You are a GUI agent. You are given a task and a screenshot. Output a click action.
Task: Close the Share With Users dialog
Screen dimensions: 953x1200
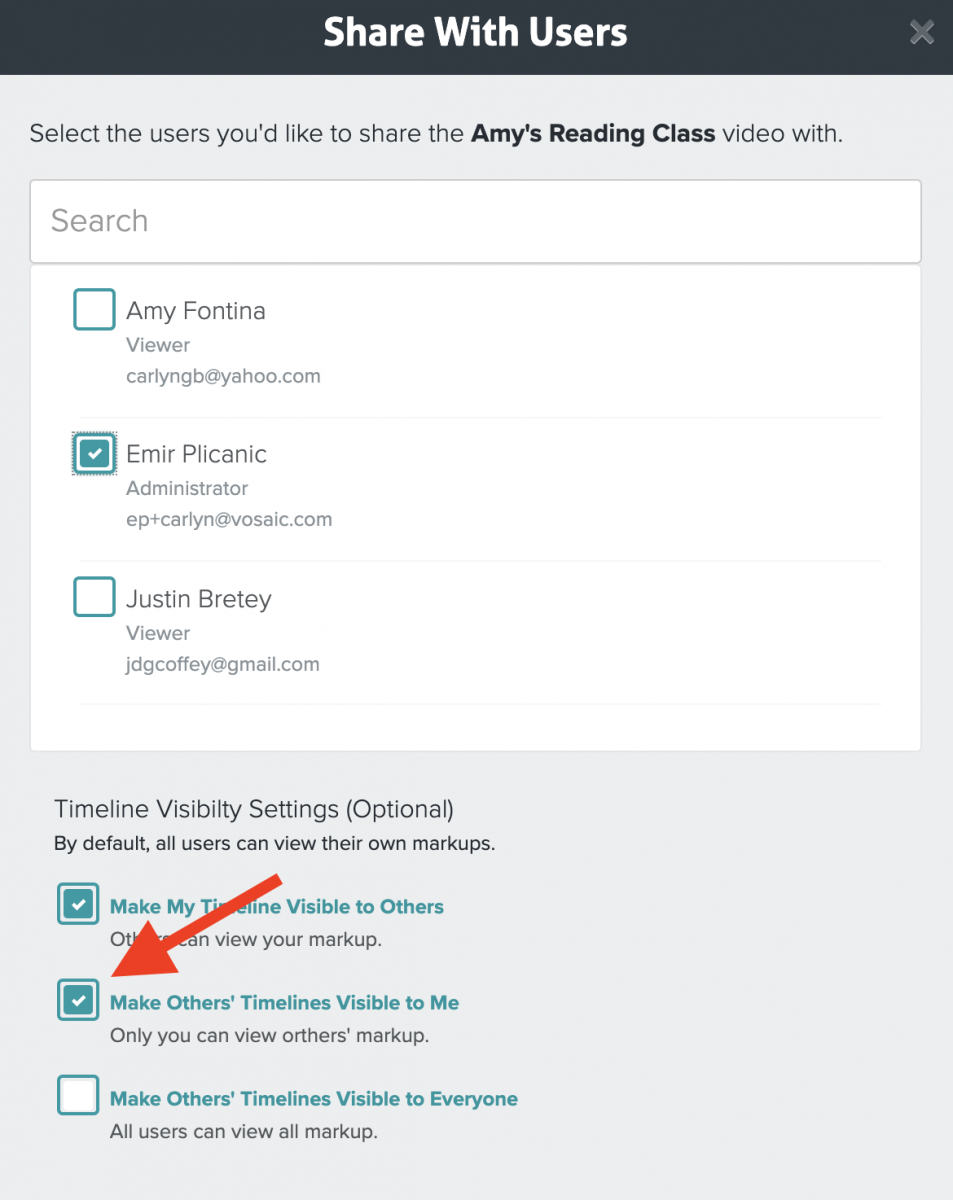coord(921,33)
